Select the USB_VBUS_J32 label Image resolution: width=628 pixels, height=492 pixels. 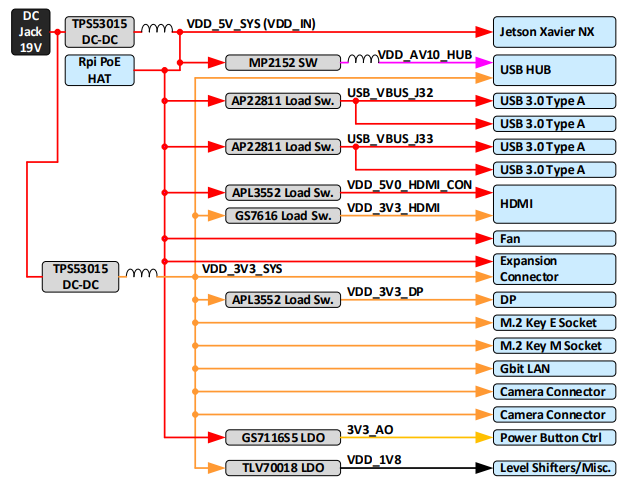click(390, 93)
